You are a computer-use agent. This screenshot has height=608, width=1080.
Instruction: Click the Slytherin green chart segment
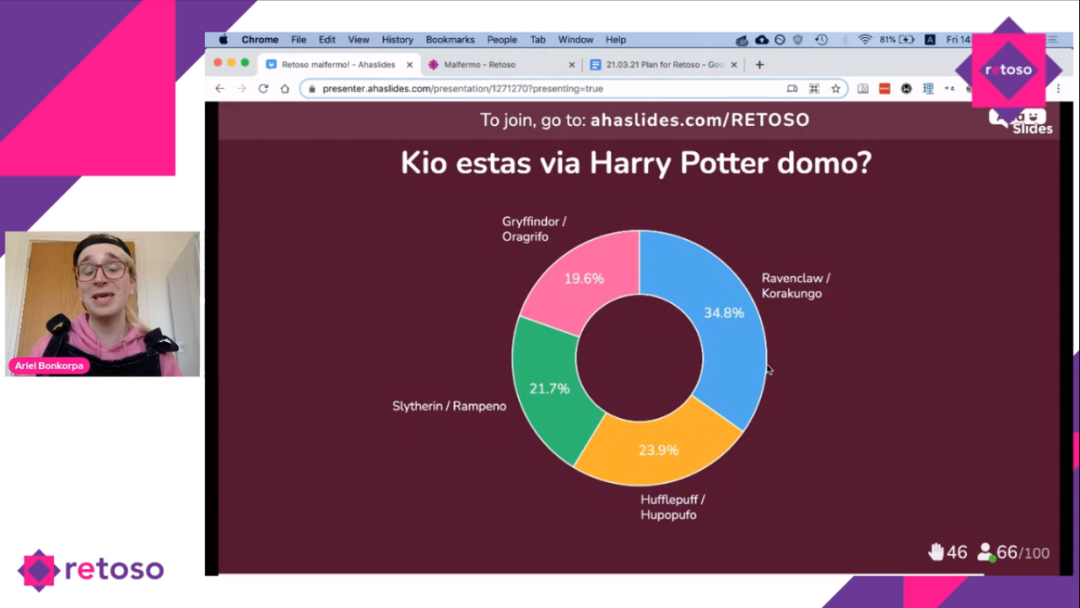tap(550, 388)
